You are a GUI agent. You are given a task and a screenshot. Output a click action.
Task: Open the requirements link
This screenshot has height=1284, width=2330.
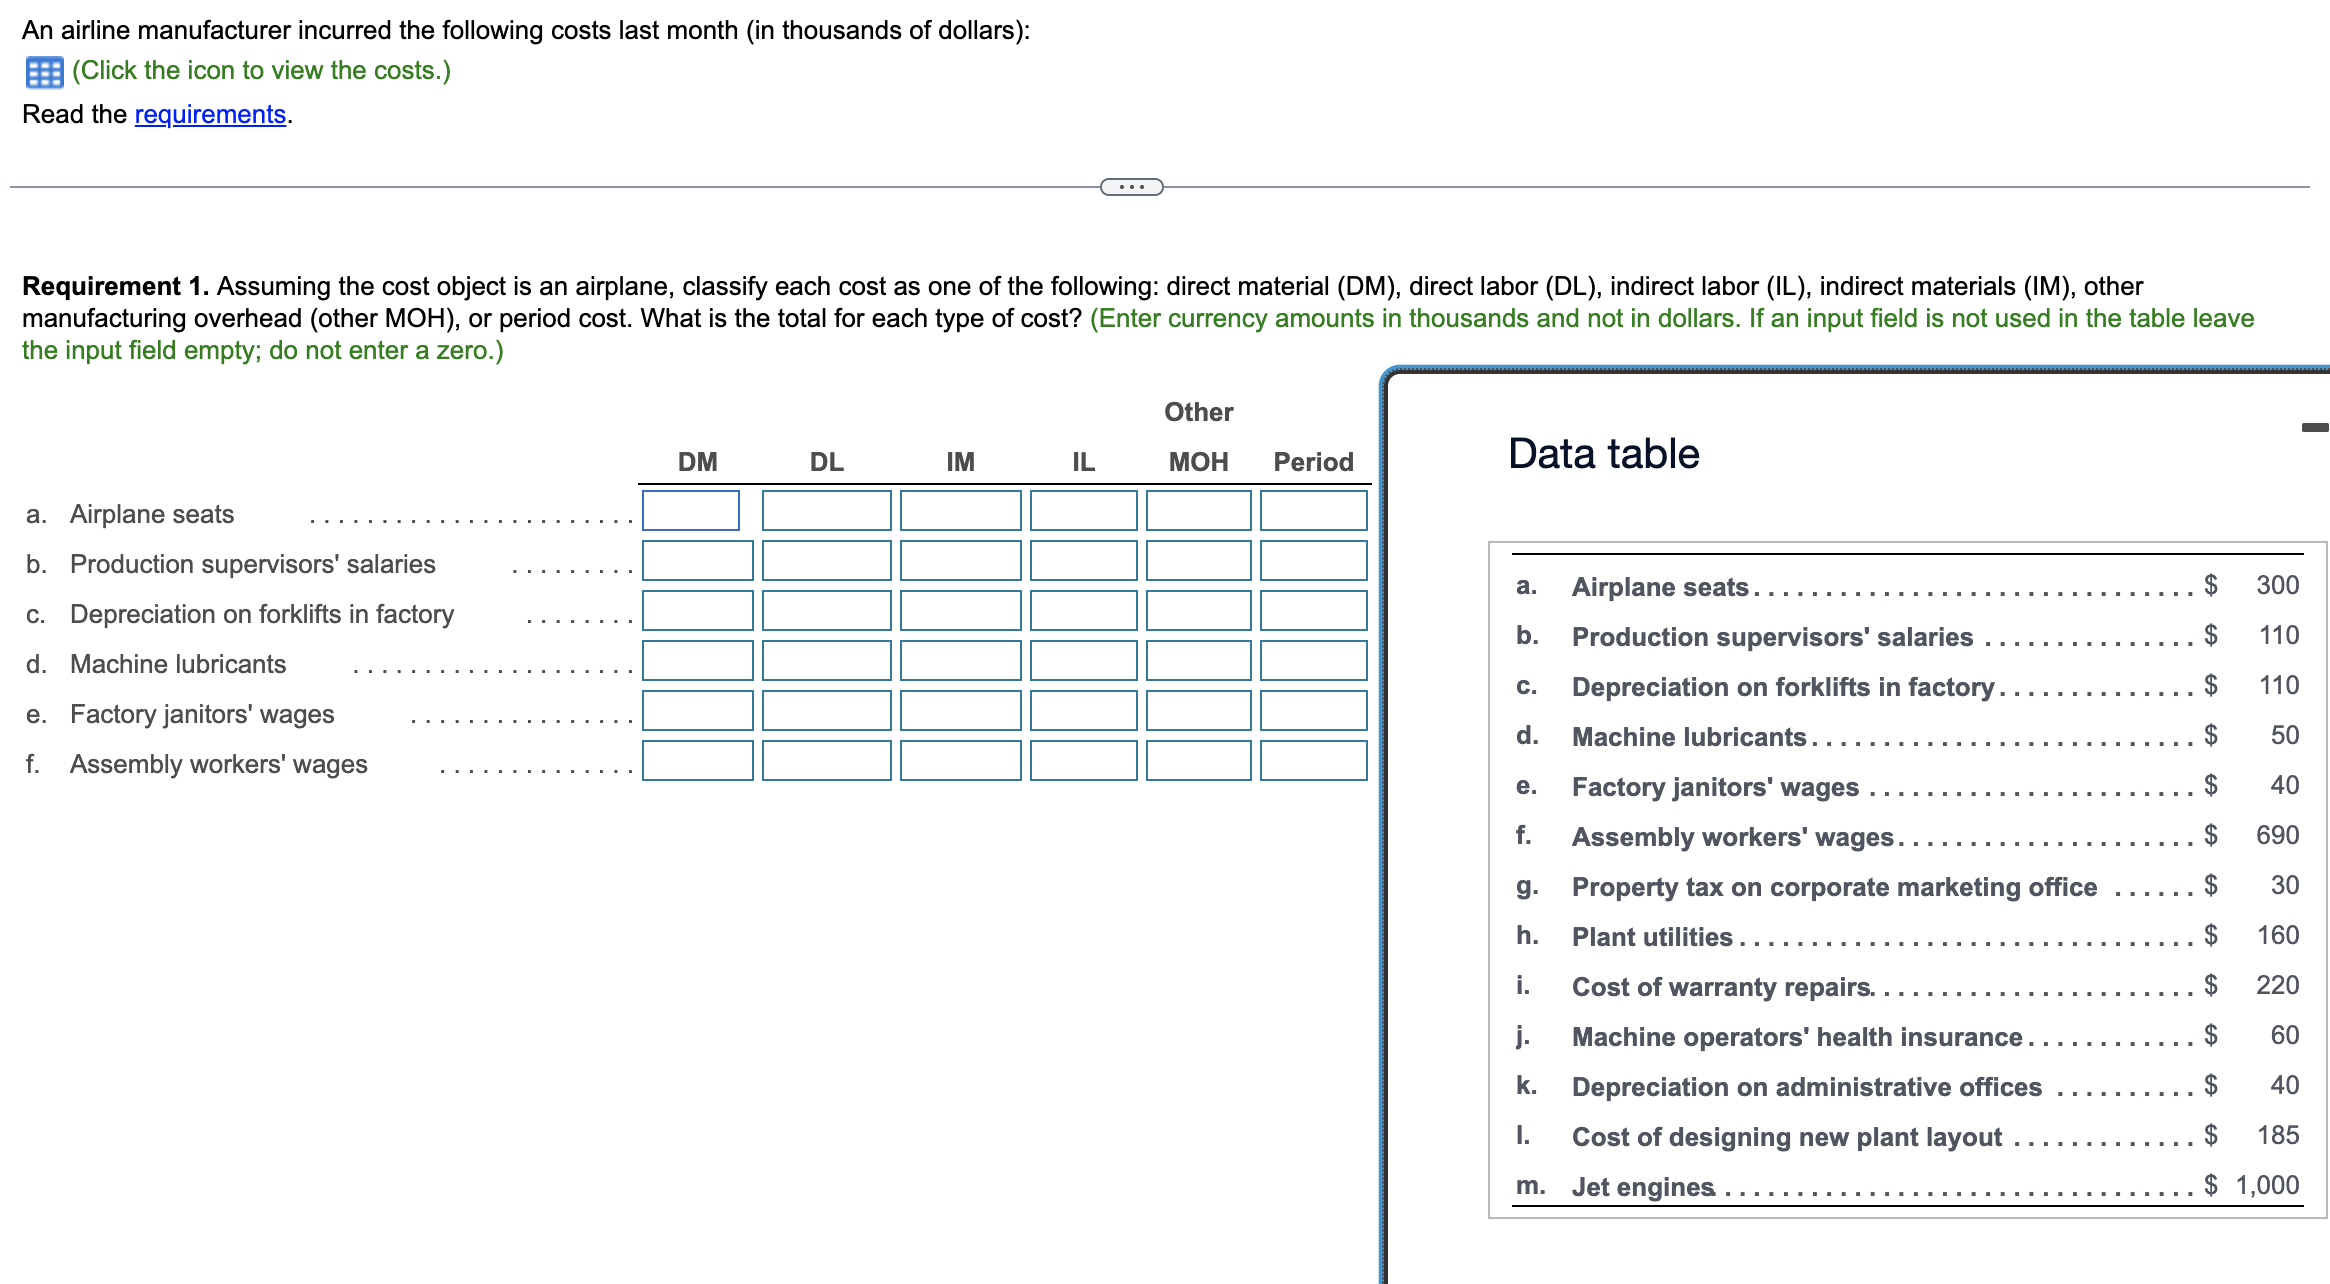pos(208,114)
